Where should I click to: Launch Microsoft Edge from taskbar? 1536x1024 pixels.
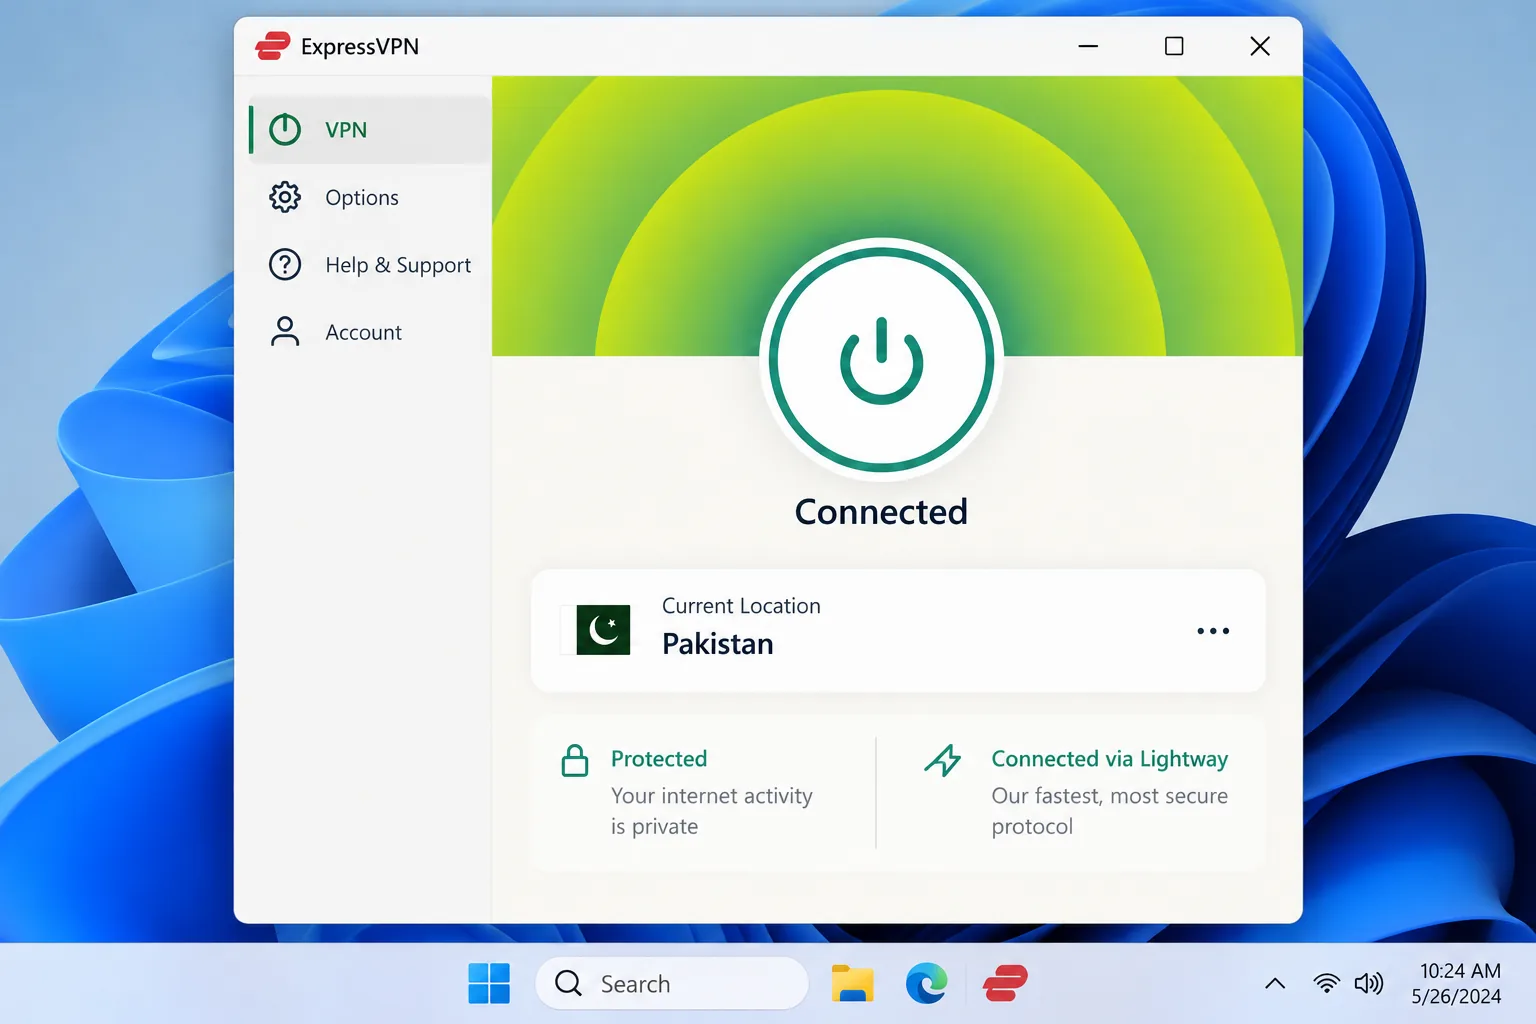[927, 984]
